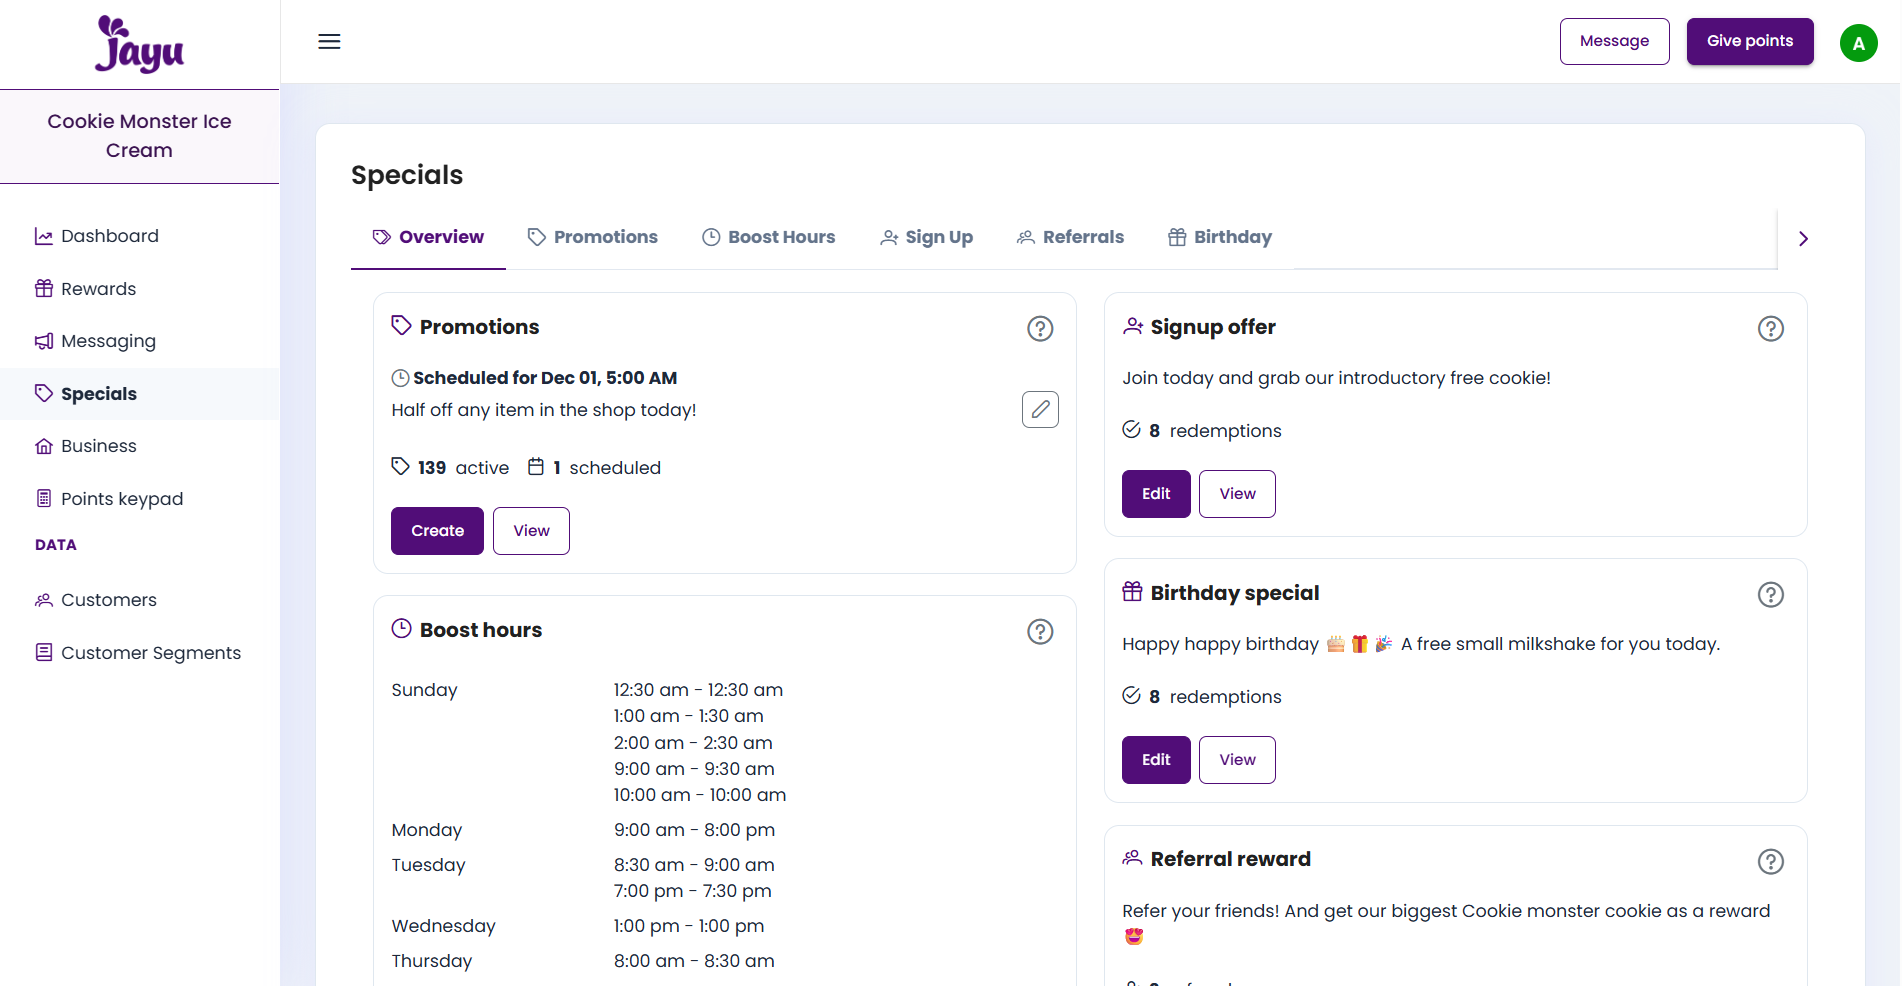The width and height of the screenshot is (1902, 986).
Task: View the Signup offer details
Action: [1236, 494]
